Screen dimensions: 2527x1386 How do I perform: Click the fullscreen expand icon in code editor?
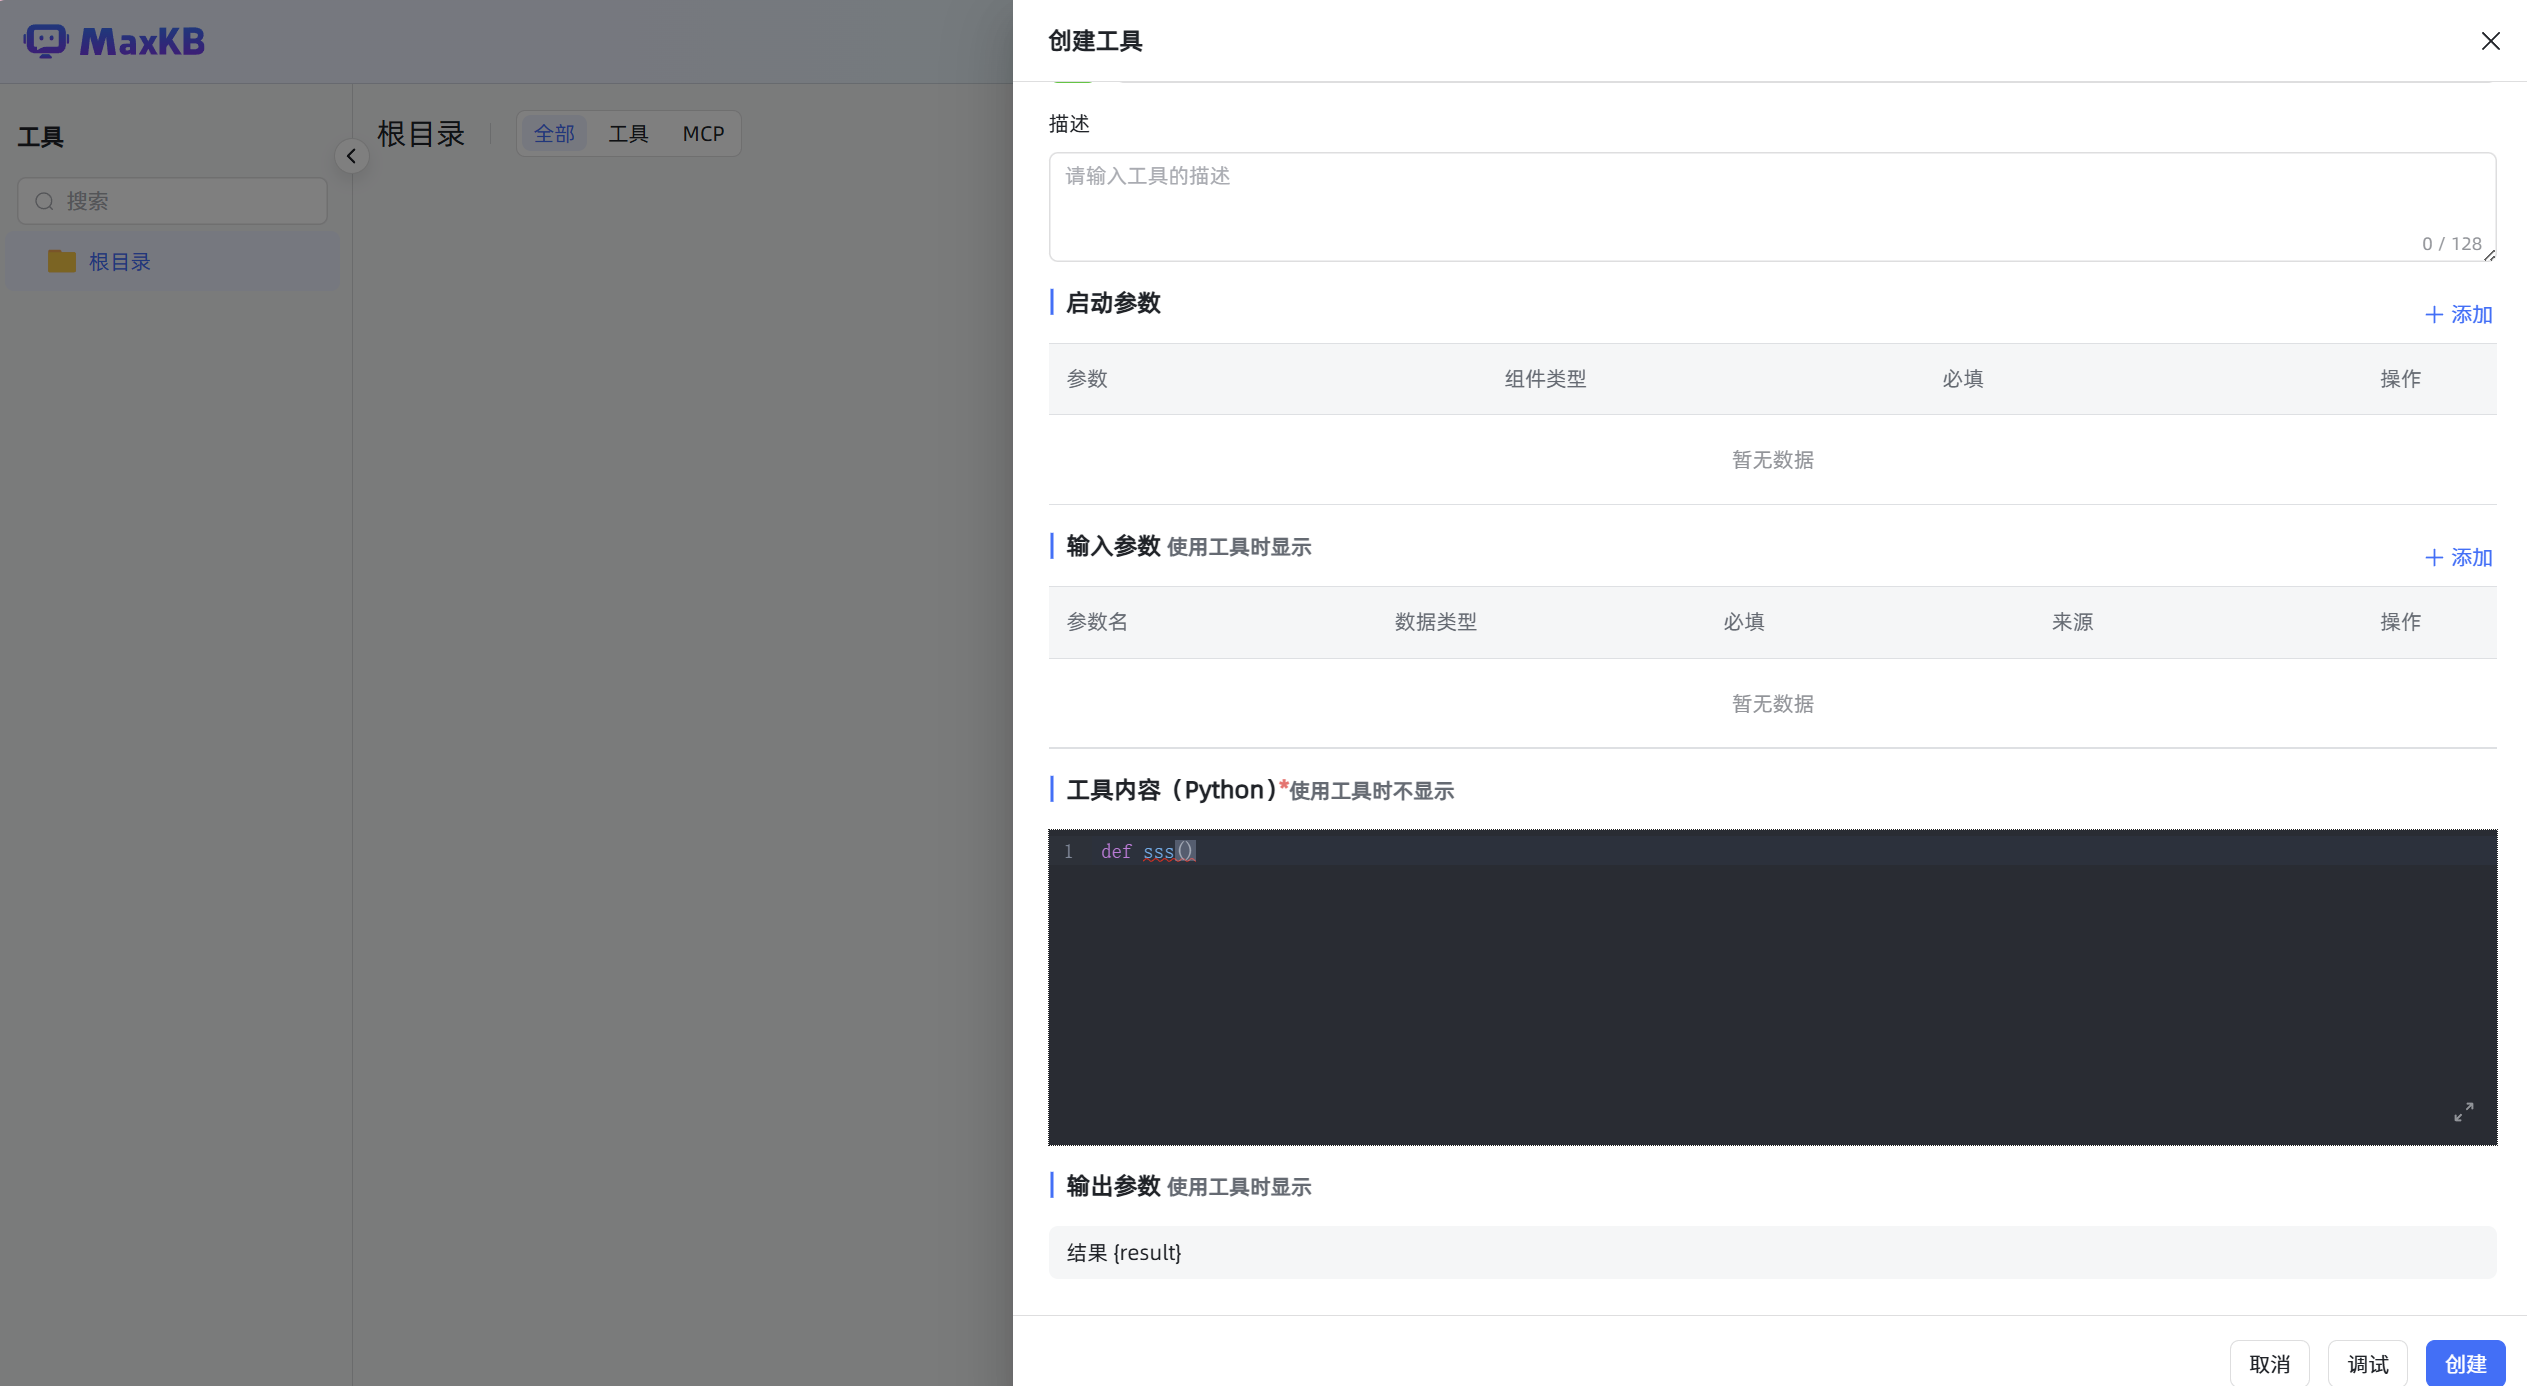2463,1112
